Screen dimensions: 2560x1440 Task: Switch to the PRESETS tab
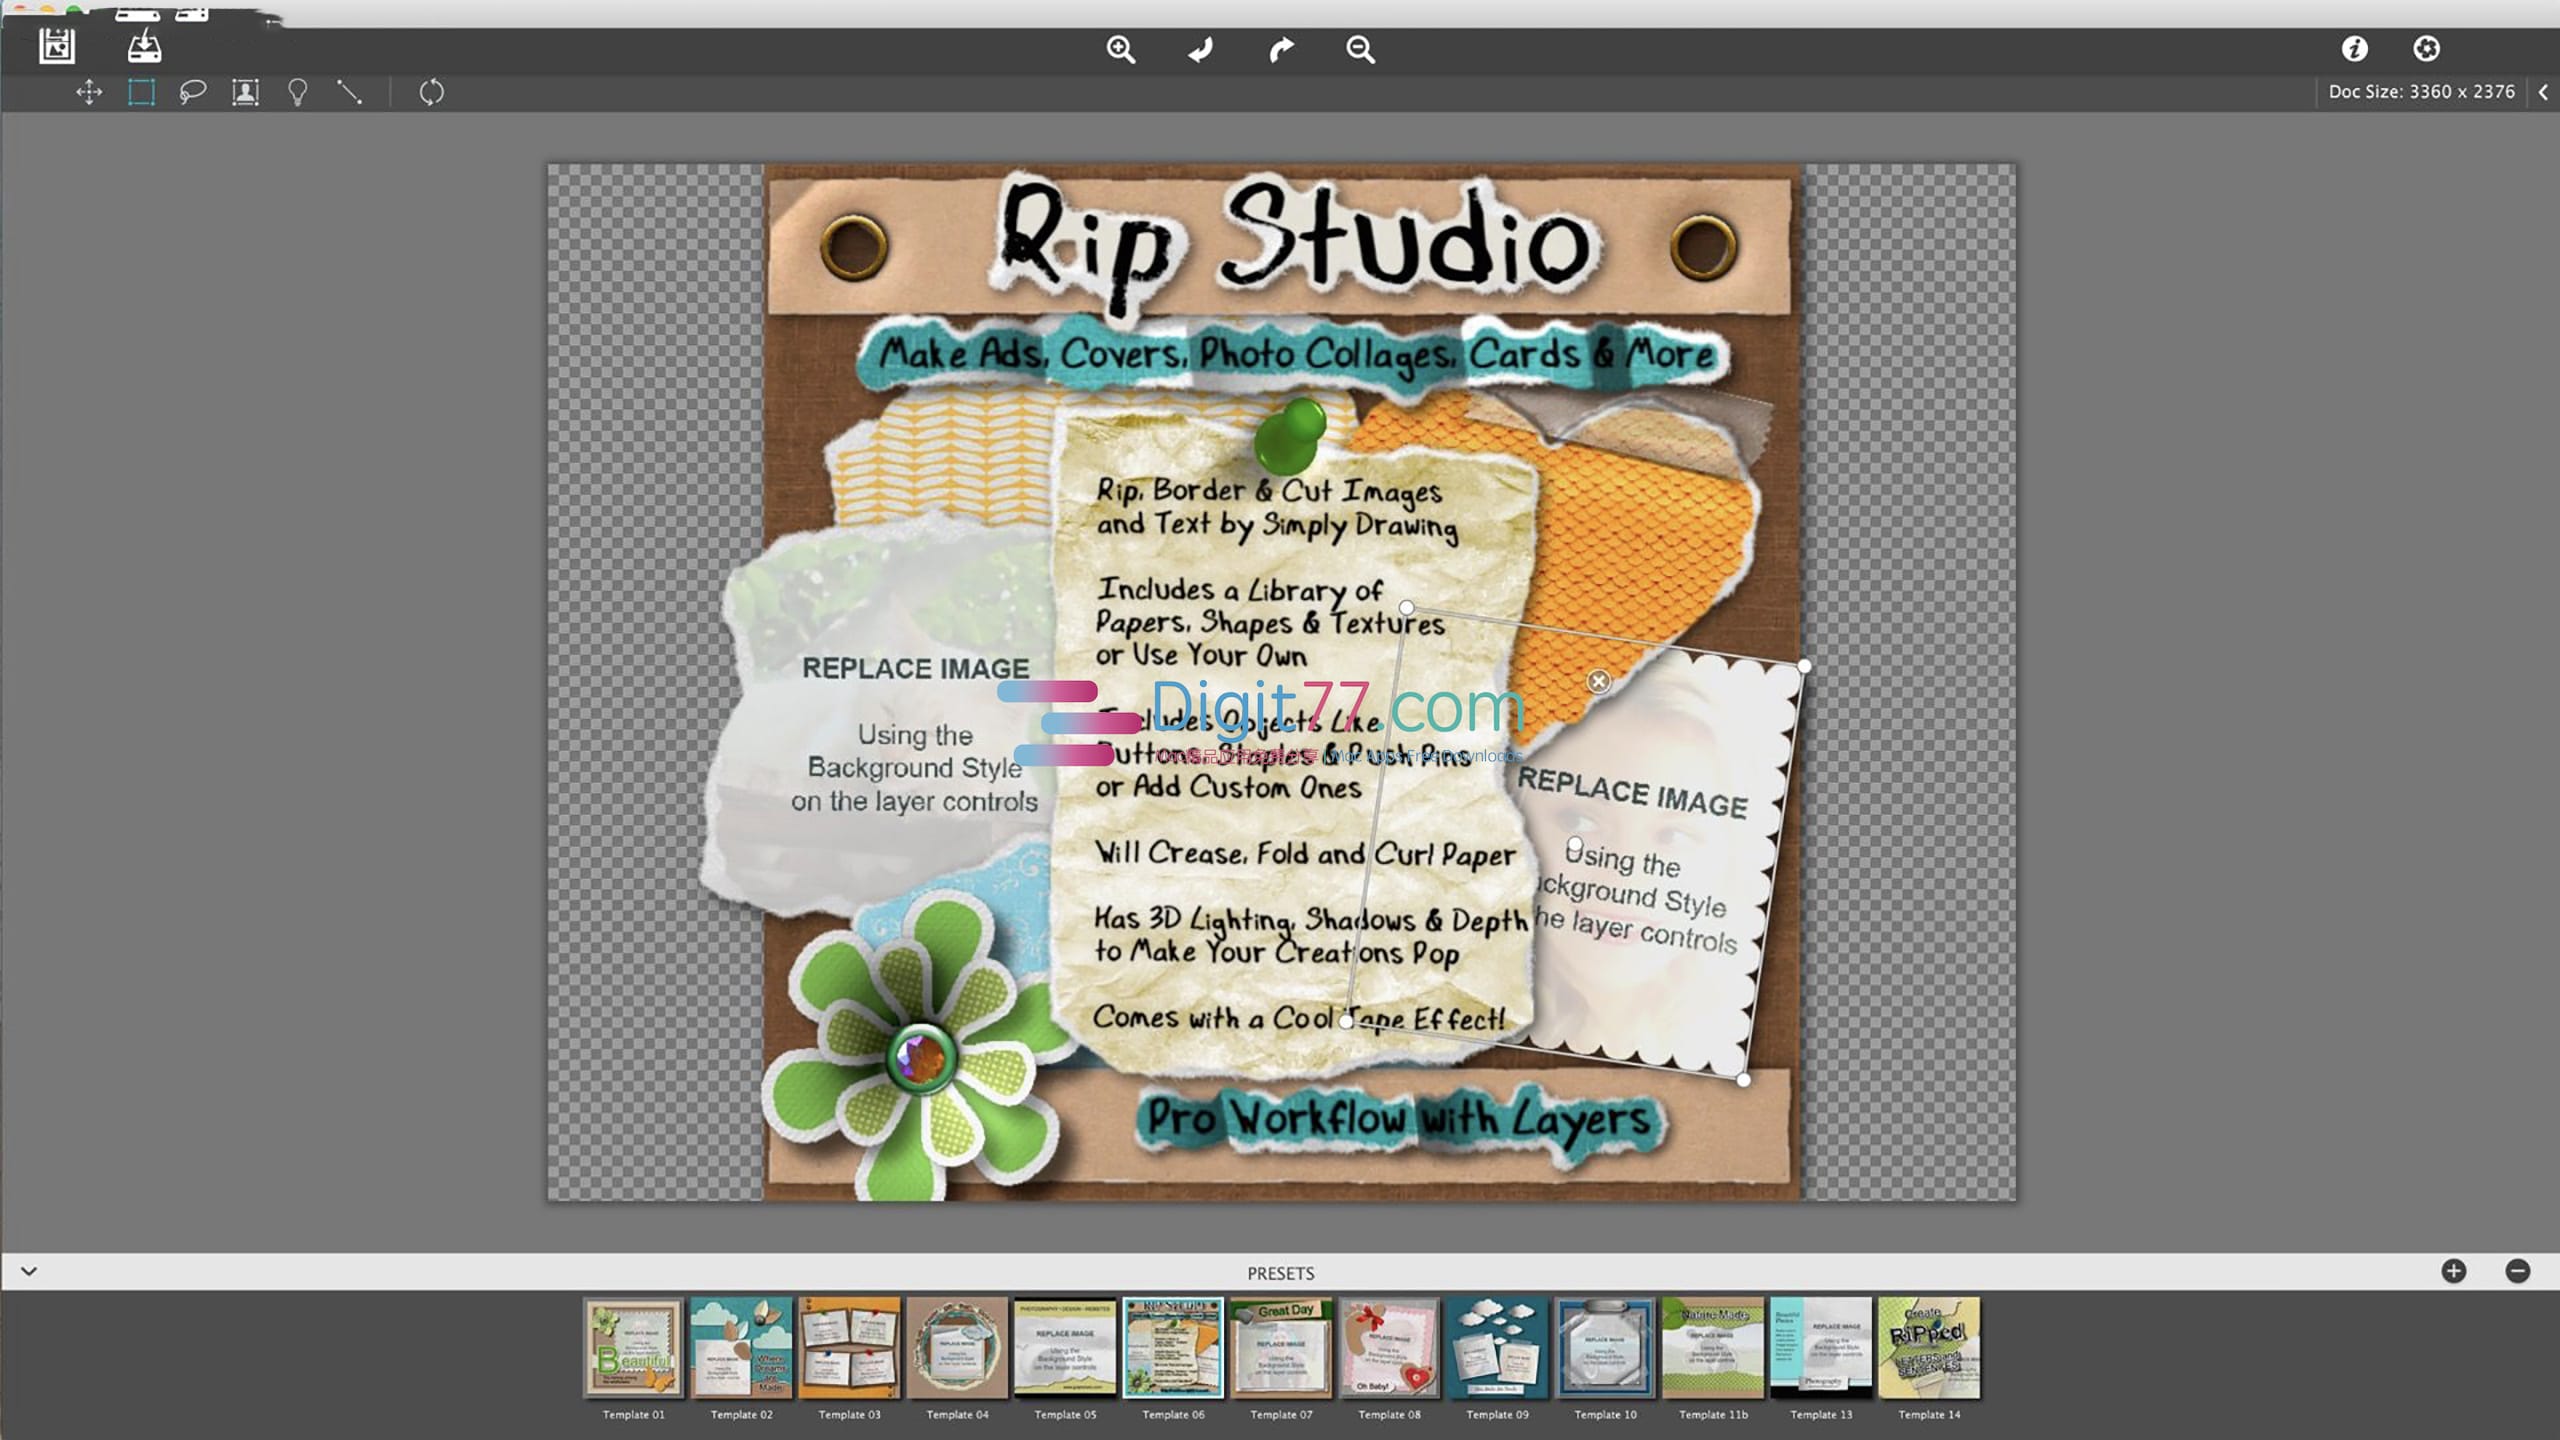[1280, 1273]
